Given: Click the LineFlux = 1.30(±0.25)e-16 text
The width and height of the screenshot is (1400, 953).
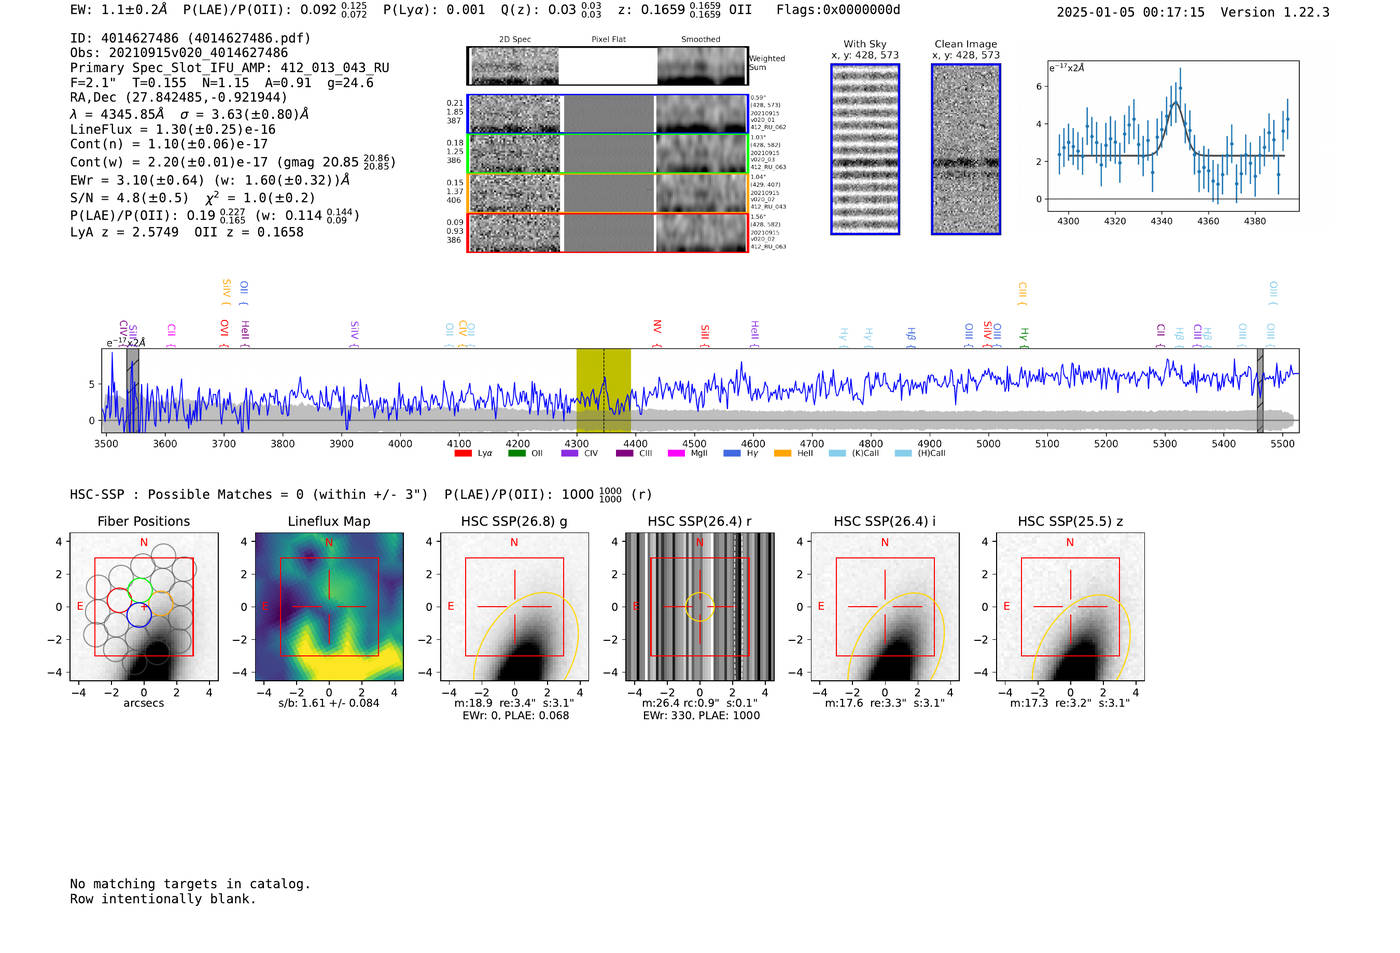Looking at the screenshot, I should pyautogui.click(x=172, y=129).
